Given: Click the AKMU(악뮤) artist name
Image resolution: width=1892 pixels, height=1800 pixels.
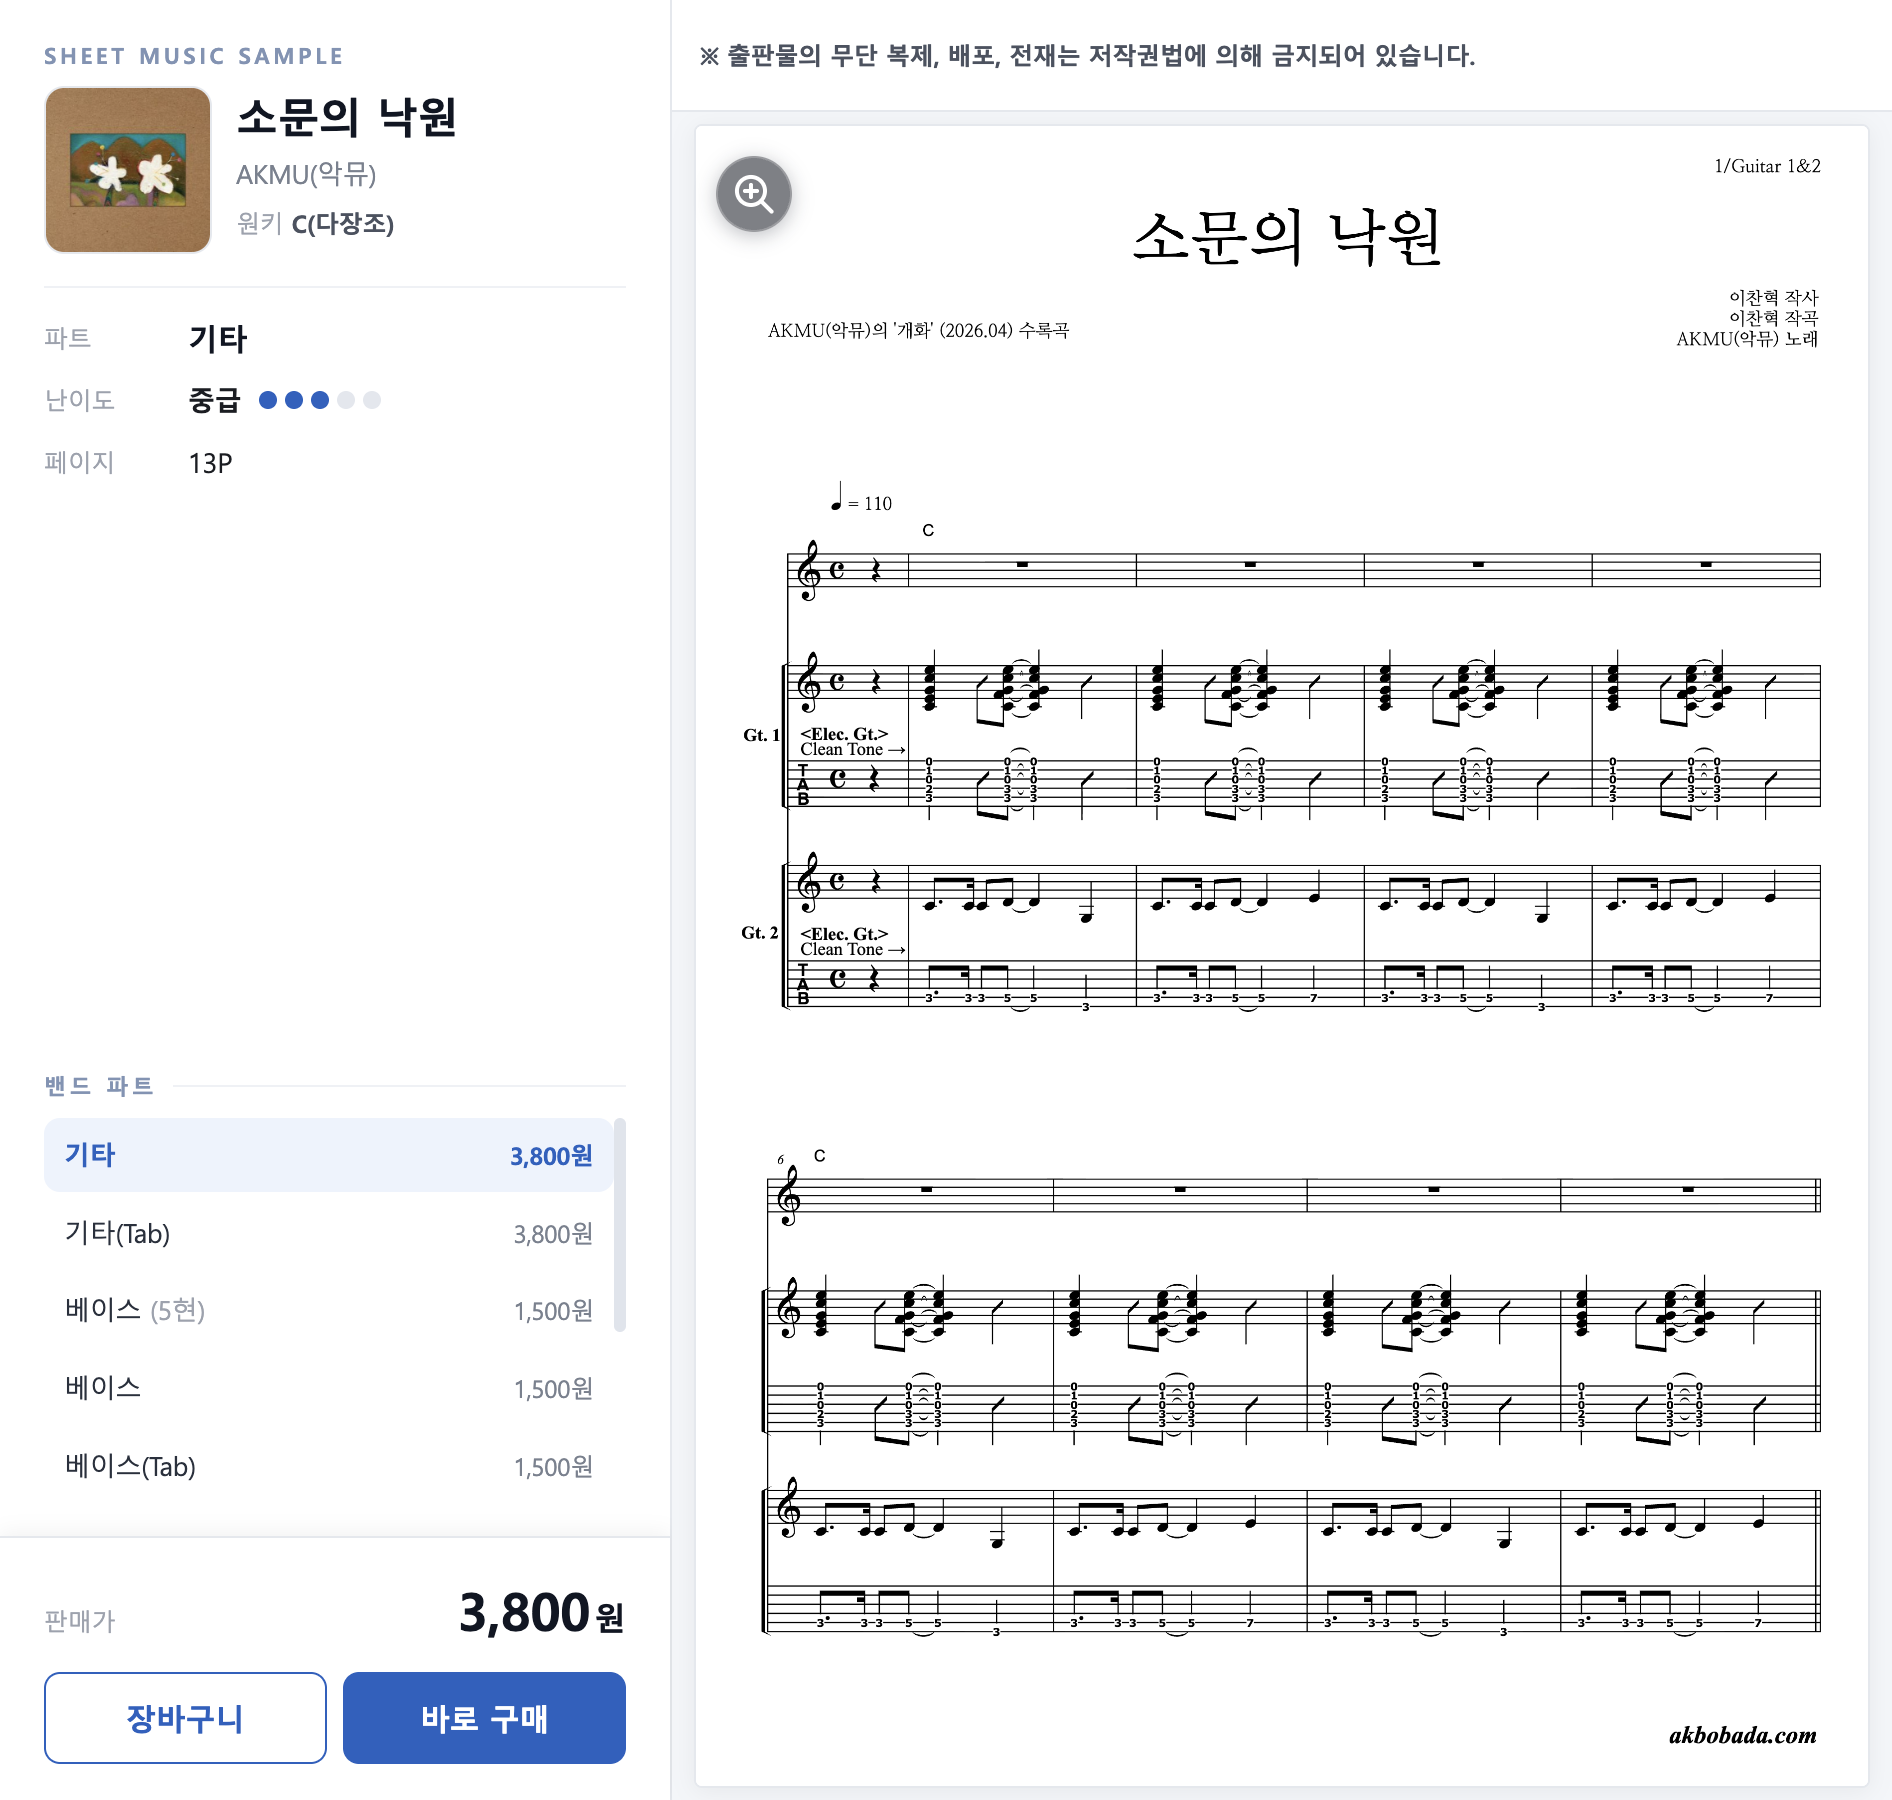Looking at the screenshot, I should pyautogui.click(x=306, y=175).
